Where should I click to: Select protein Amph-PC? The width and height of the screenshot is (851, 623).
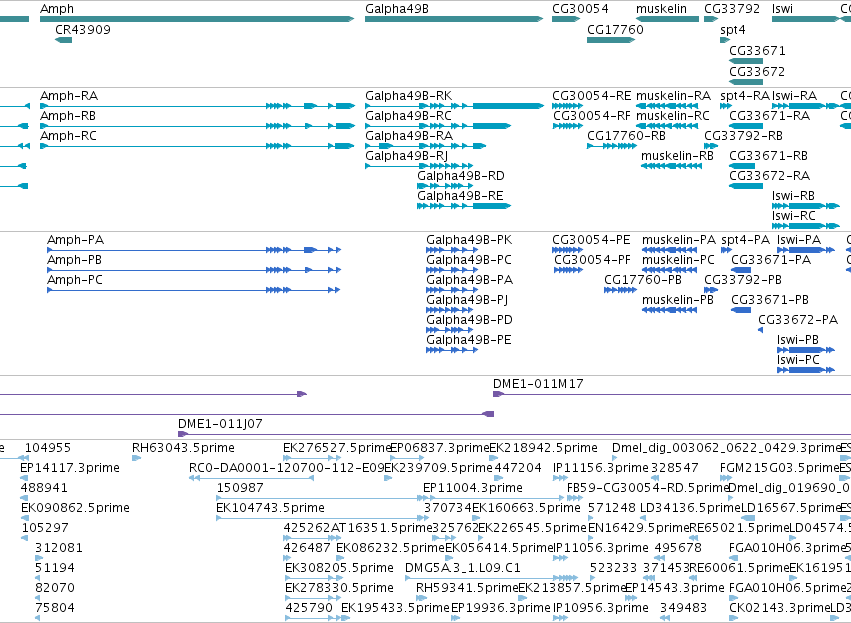coord(194,290)
